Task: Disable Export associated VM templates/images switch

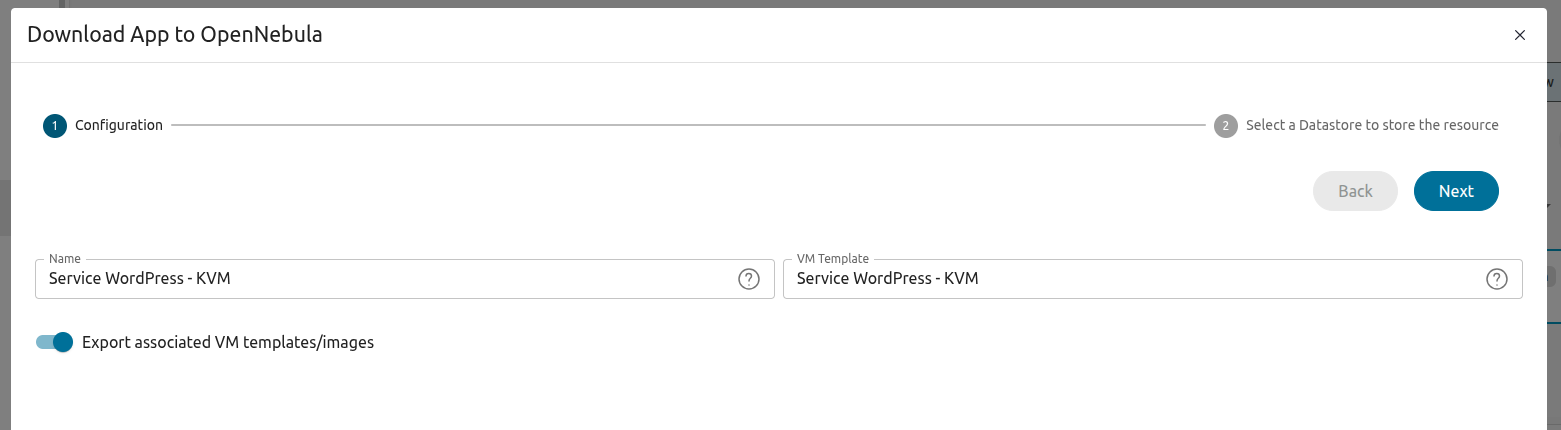Action: tap(55, 342)
